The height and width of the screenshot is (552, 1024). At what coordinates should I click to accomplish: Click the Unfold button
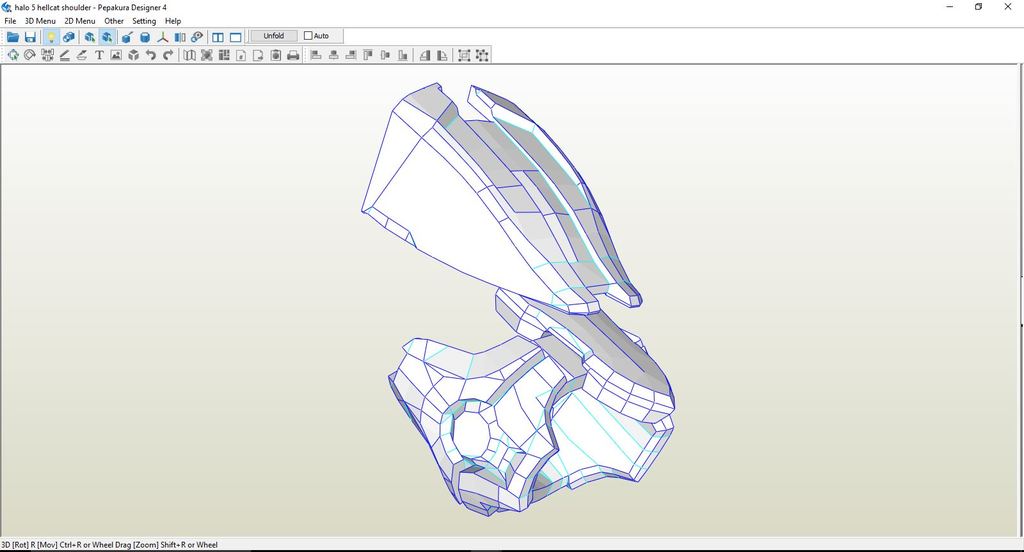pyautogui.click(x=274, y=36)
